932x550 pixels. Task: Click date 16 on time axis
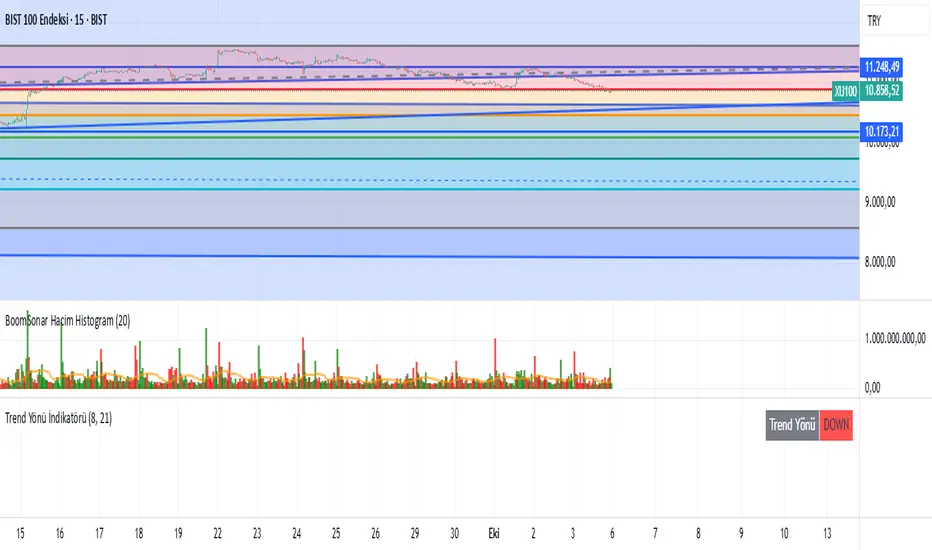pyautogui.click(x=59, y=533)
